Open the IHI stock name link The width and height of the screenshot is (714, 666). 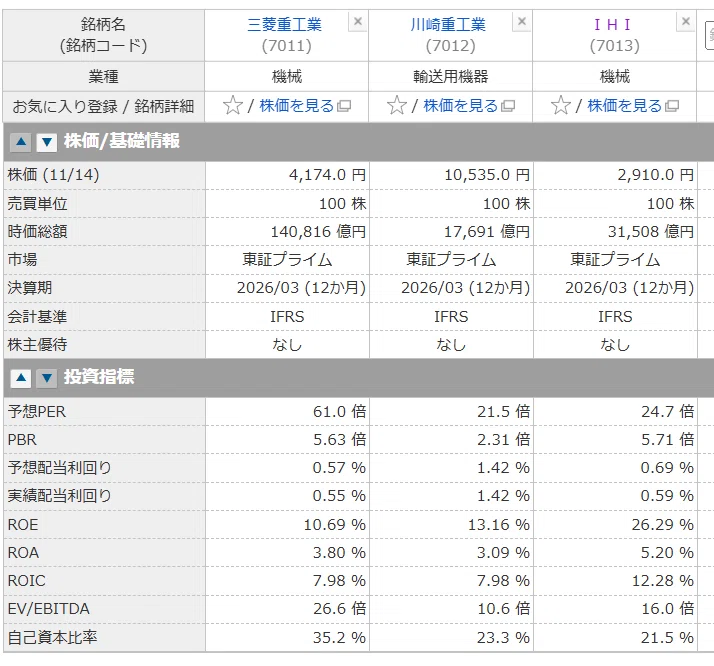[613, 25]
